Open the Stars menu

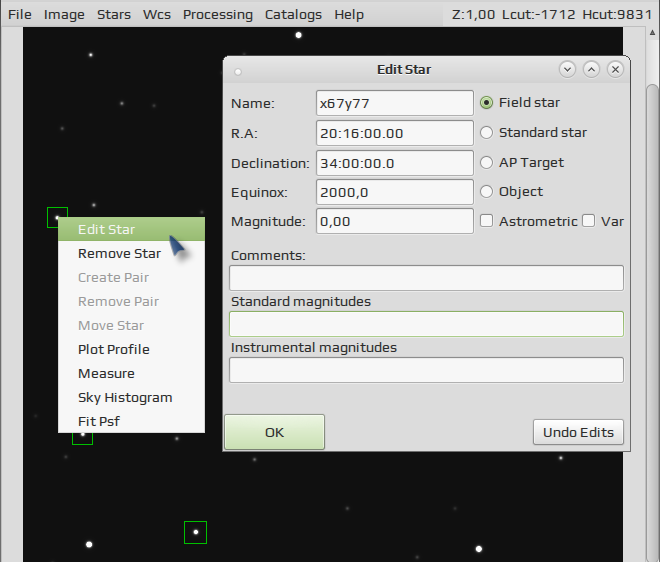(x=114, y=14)
